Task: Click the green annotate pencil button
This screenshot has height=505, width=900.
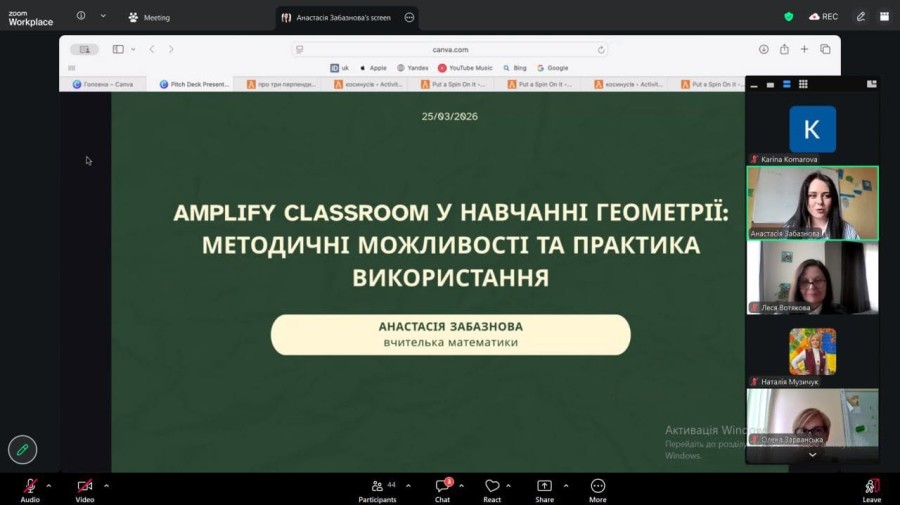Action: pos(22,449)
